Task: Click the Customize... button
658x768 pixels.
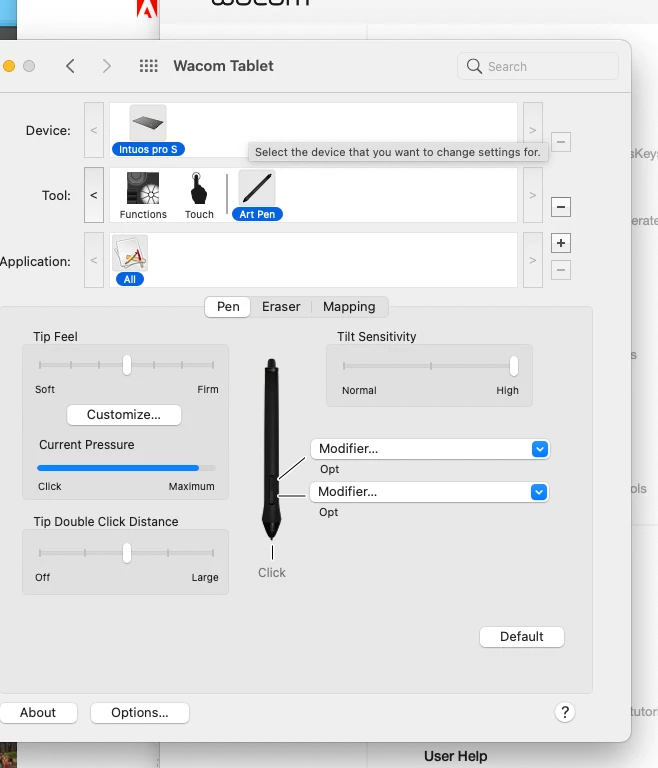Action: pyautogui.click(x=124, y=415)
